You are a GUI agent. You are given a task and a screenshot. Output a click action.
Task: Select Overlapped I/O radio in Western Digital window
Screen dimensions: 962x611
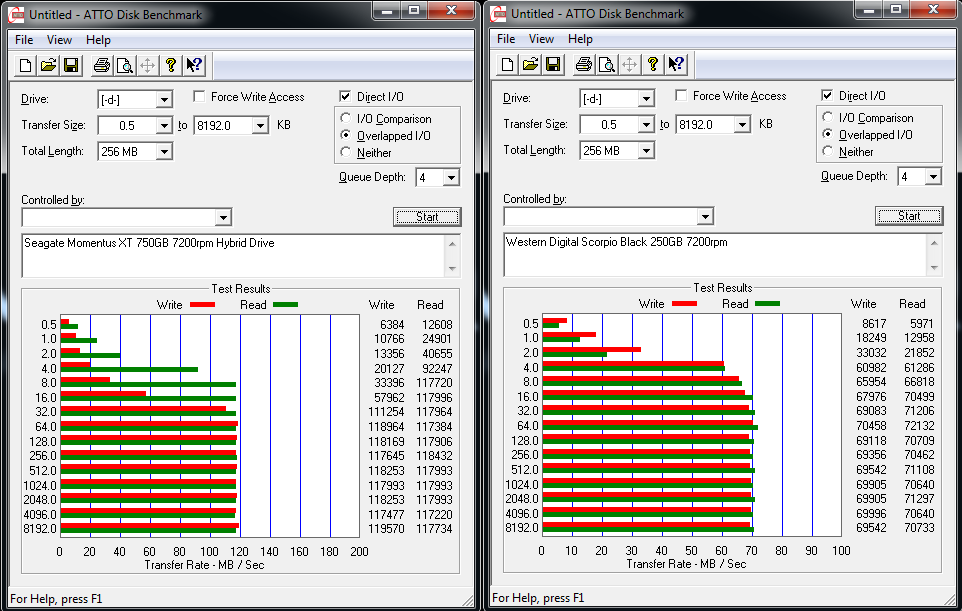click(828, 134)
